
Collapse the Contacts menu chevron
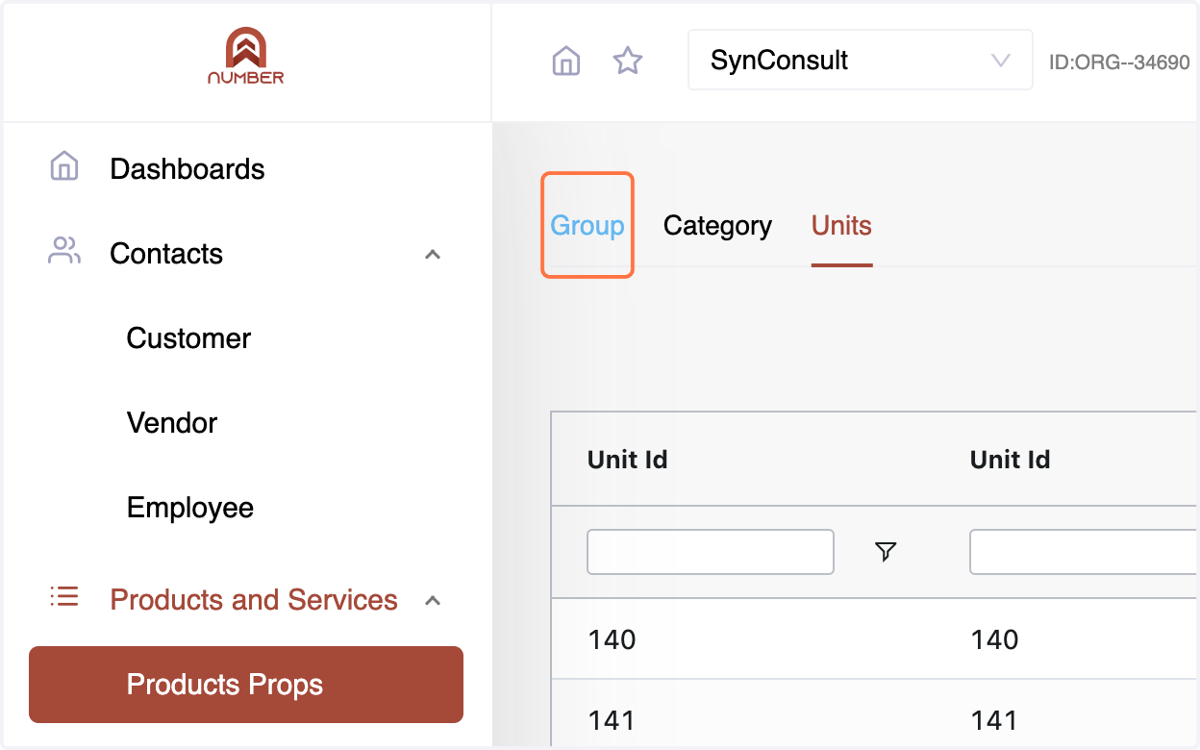point(433,254)
